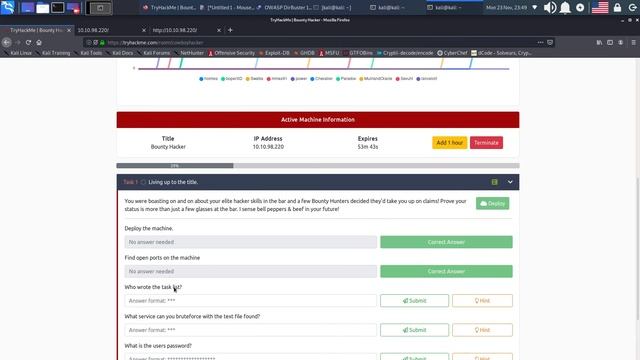Toggle the Task 1 completion circle
The image size is (640, 360).
pos(143,182)
